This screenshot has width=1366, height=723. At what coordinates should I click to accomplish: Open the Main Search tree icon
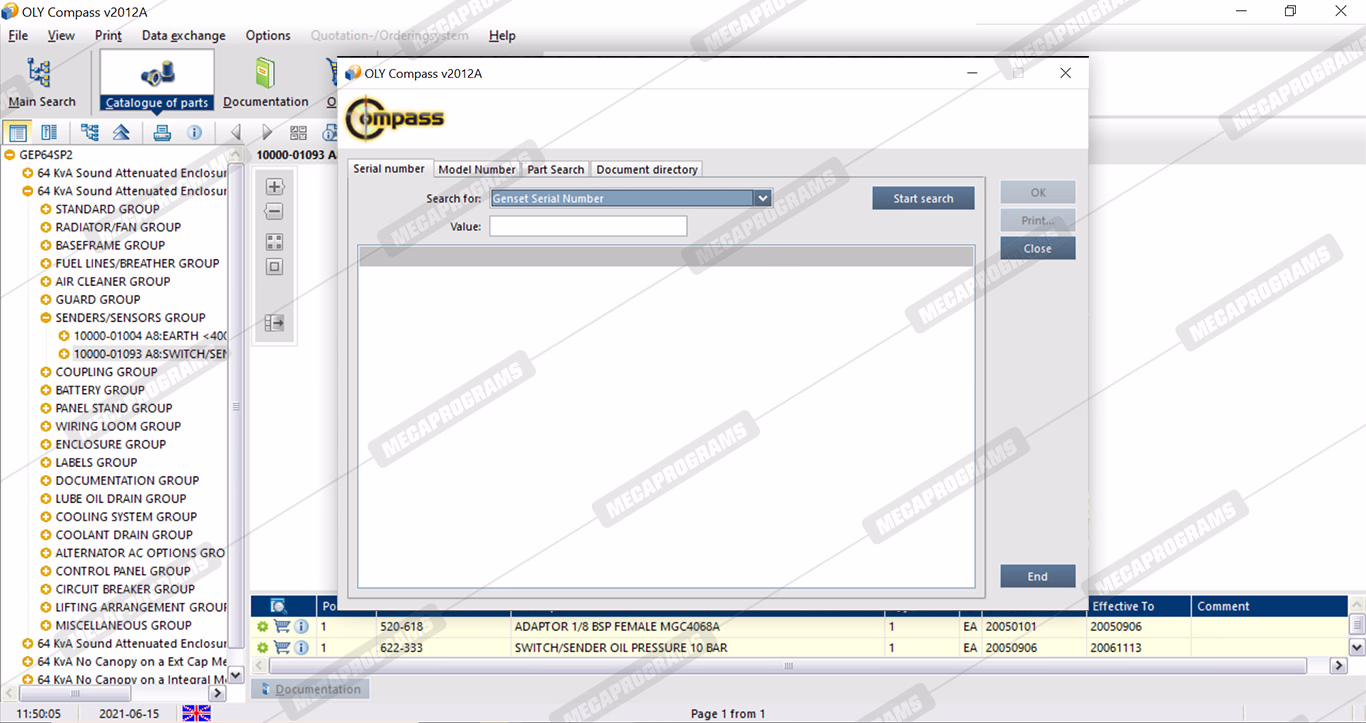[40, 74]
